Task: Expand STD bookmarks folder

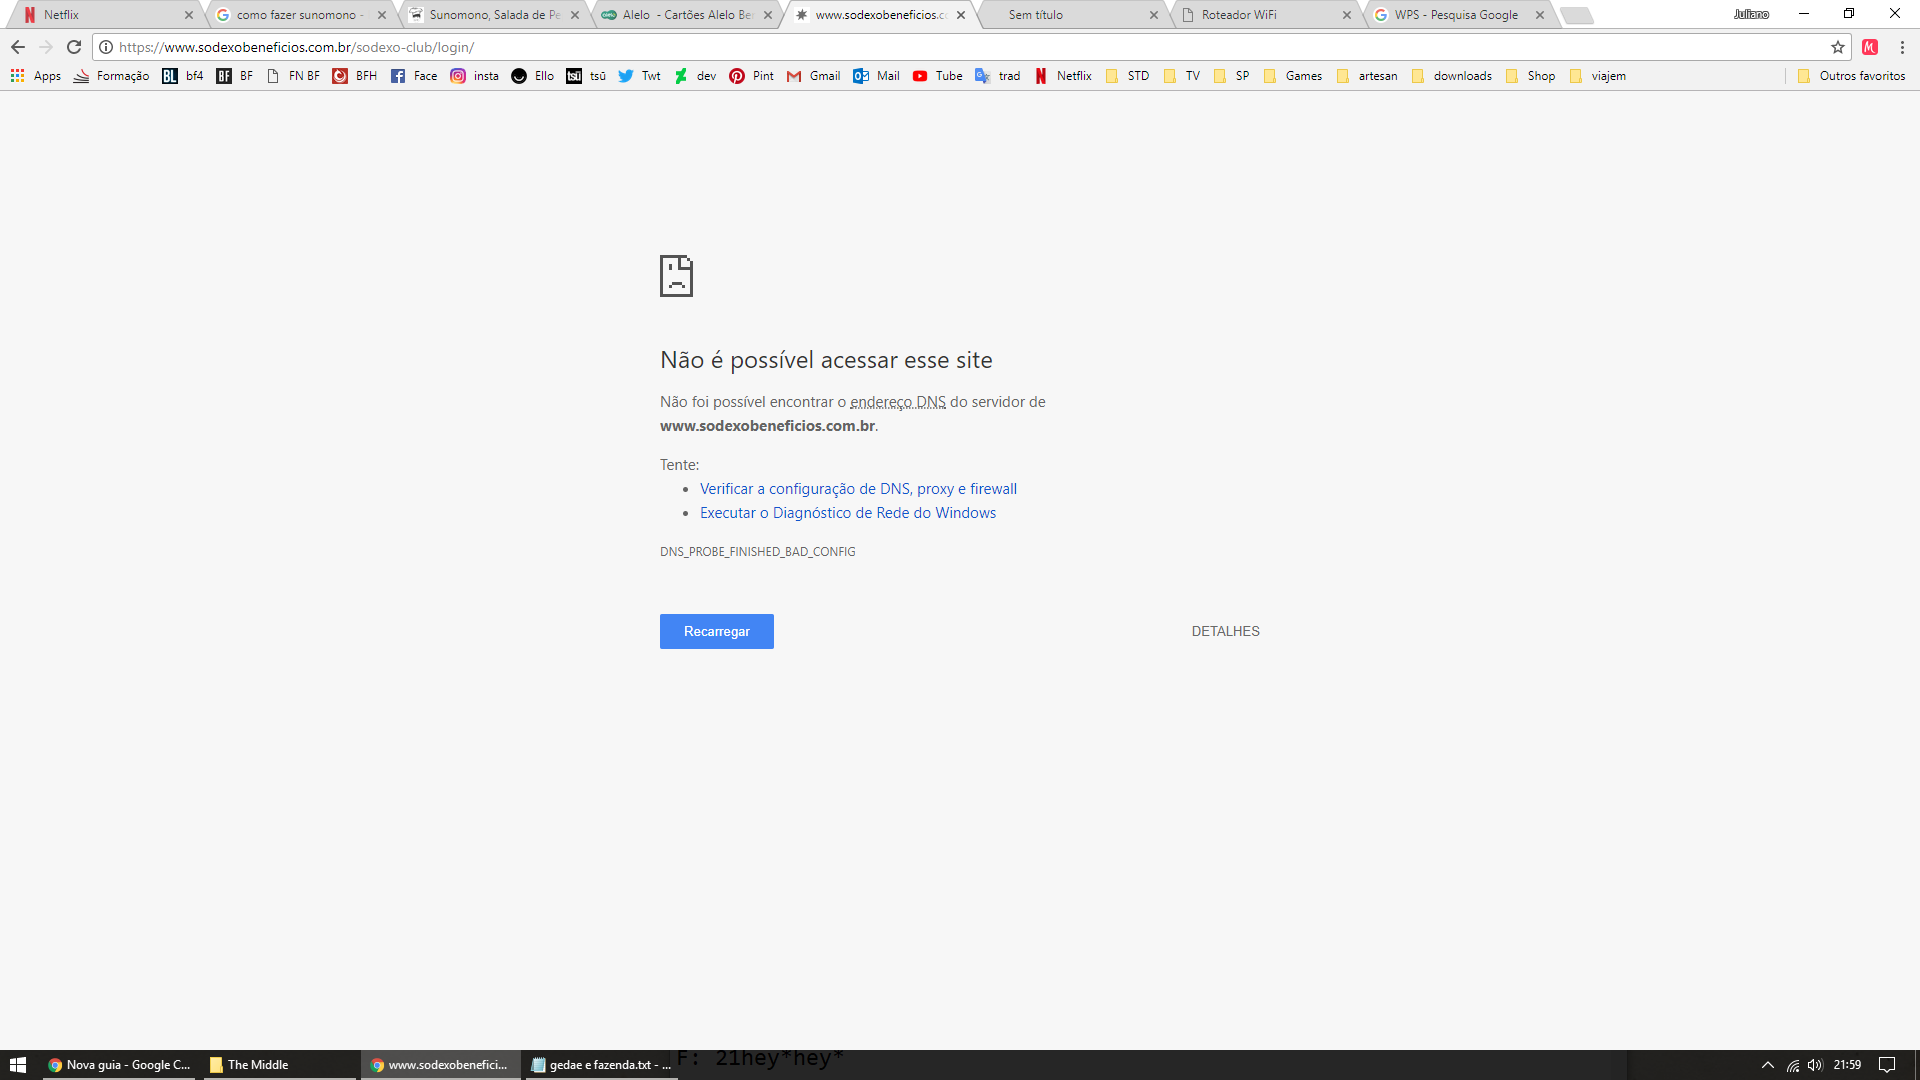Action: (1127, 76)
